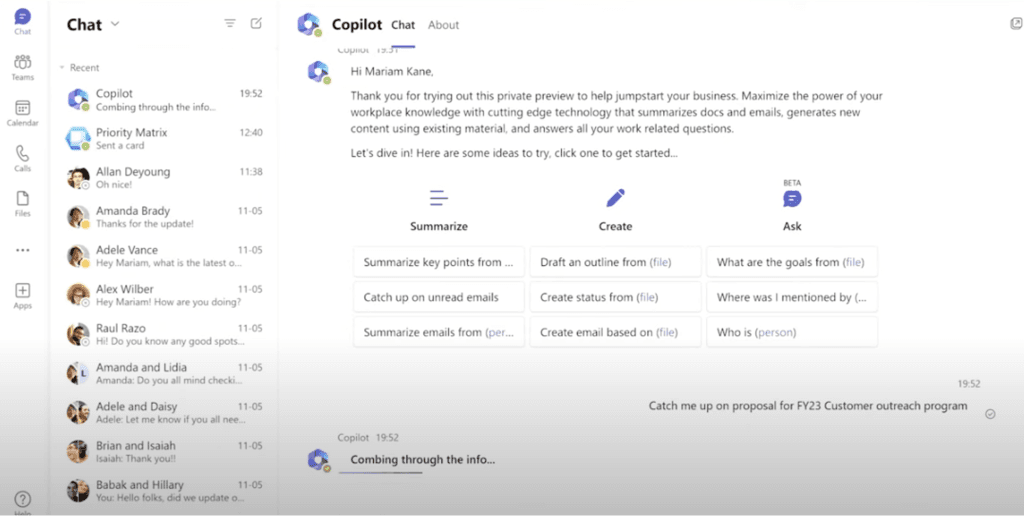Open the Alex Wilber conversation
This screenshot has height=516, width=1024.
click(x=165, y=295)
